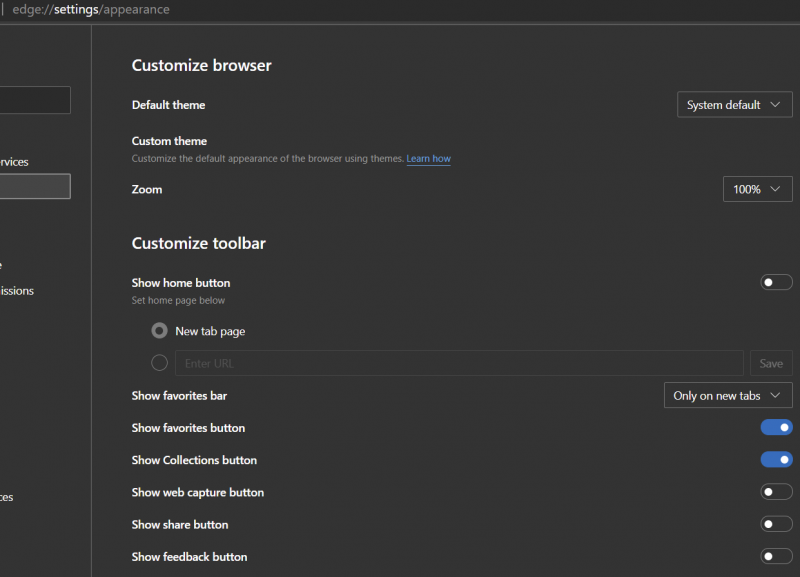
Task: Click the settings search box in sidebar
Action: (34, 100)
